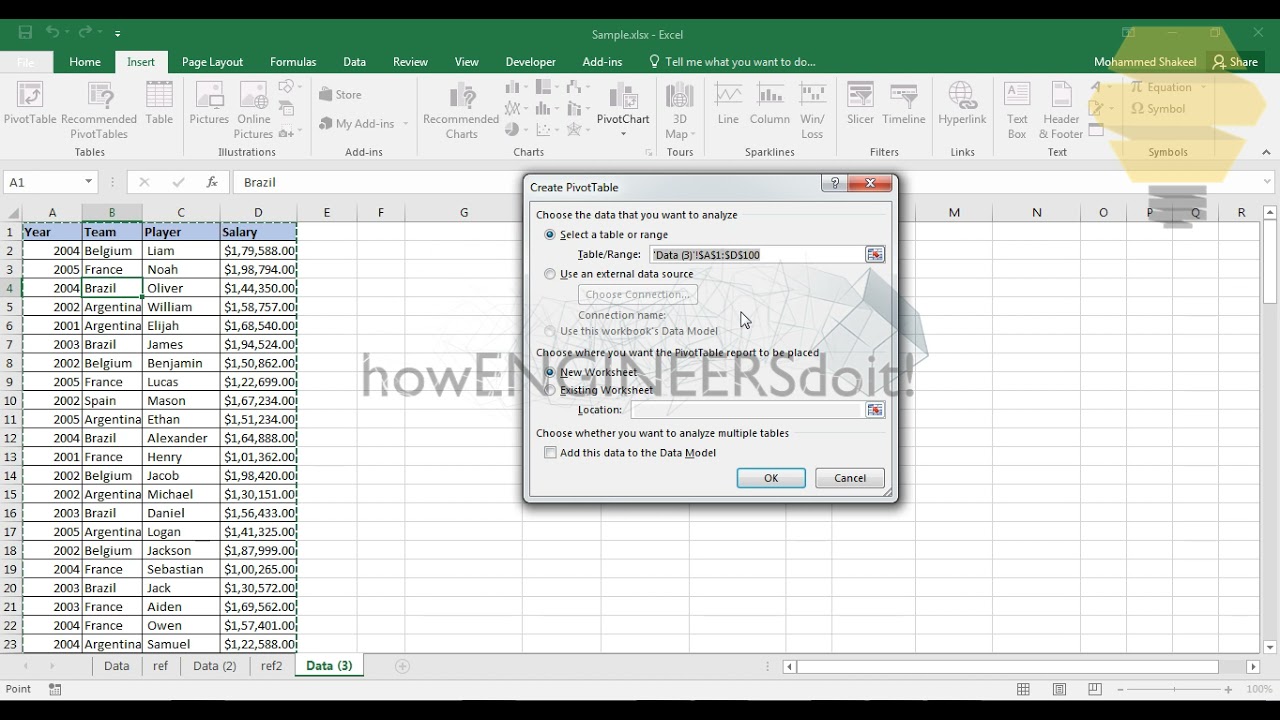Image resolution: width=1280 pixels, height=720 pixels.
Task: Click the Slicer filter icon
Action: pyautogui.click(x=860, y=103)
